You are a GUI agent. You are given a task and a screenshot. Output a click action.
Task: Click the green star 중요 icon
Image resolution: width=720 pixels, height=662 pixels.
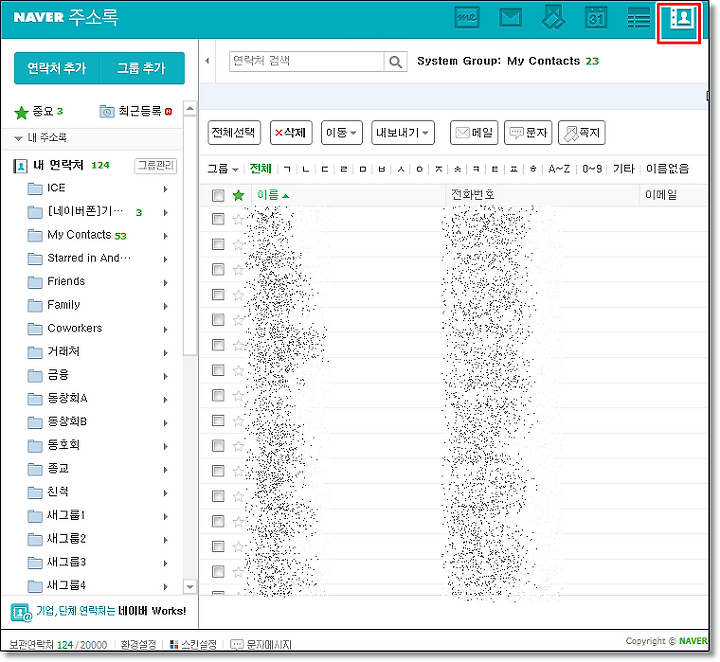[x=21, y=112]
